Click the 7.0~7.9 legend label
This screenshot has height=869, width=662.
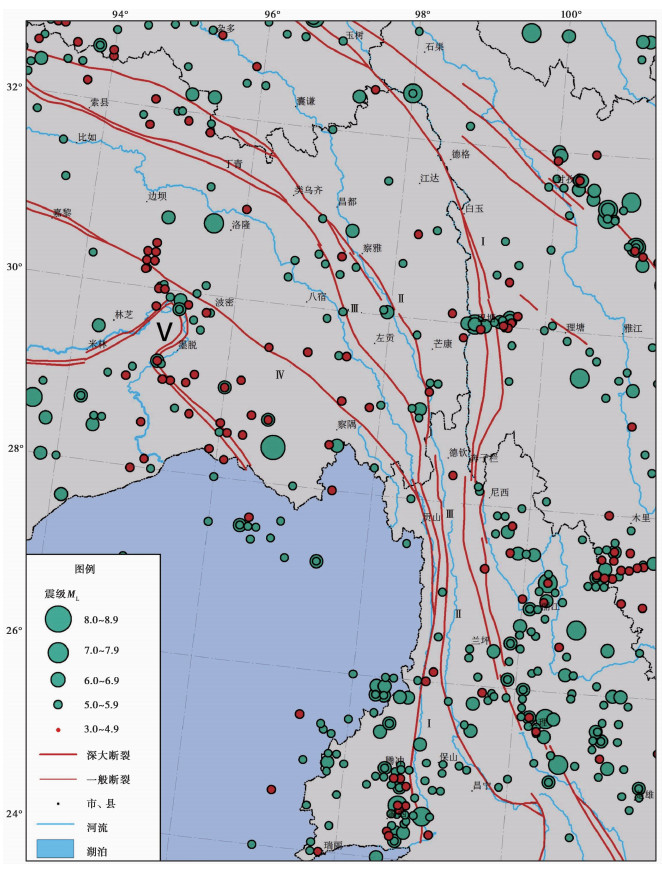click(x=101, y=650)
